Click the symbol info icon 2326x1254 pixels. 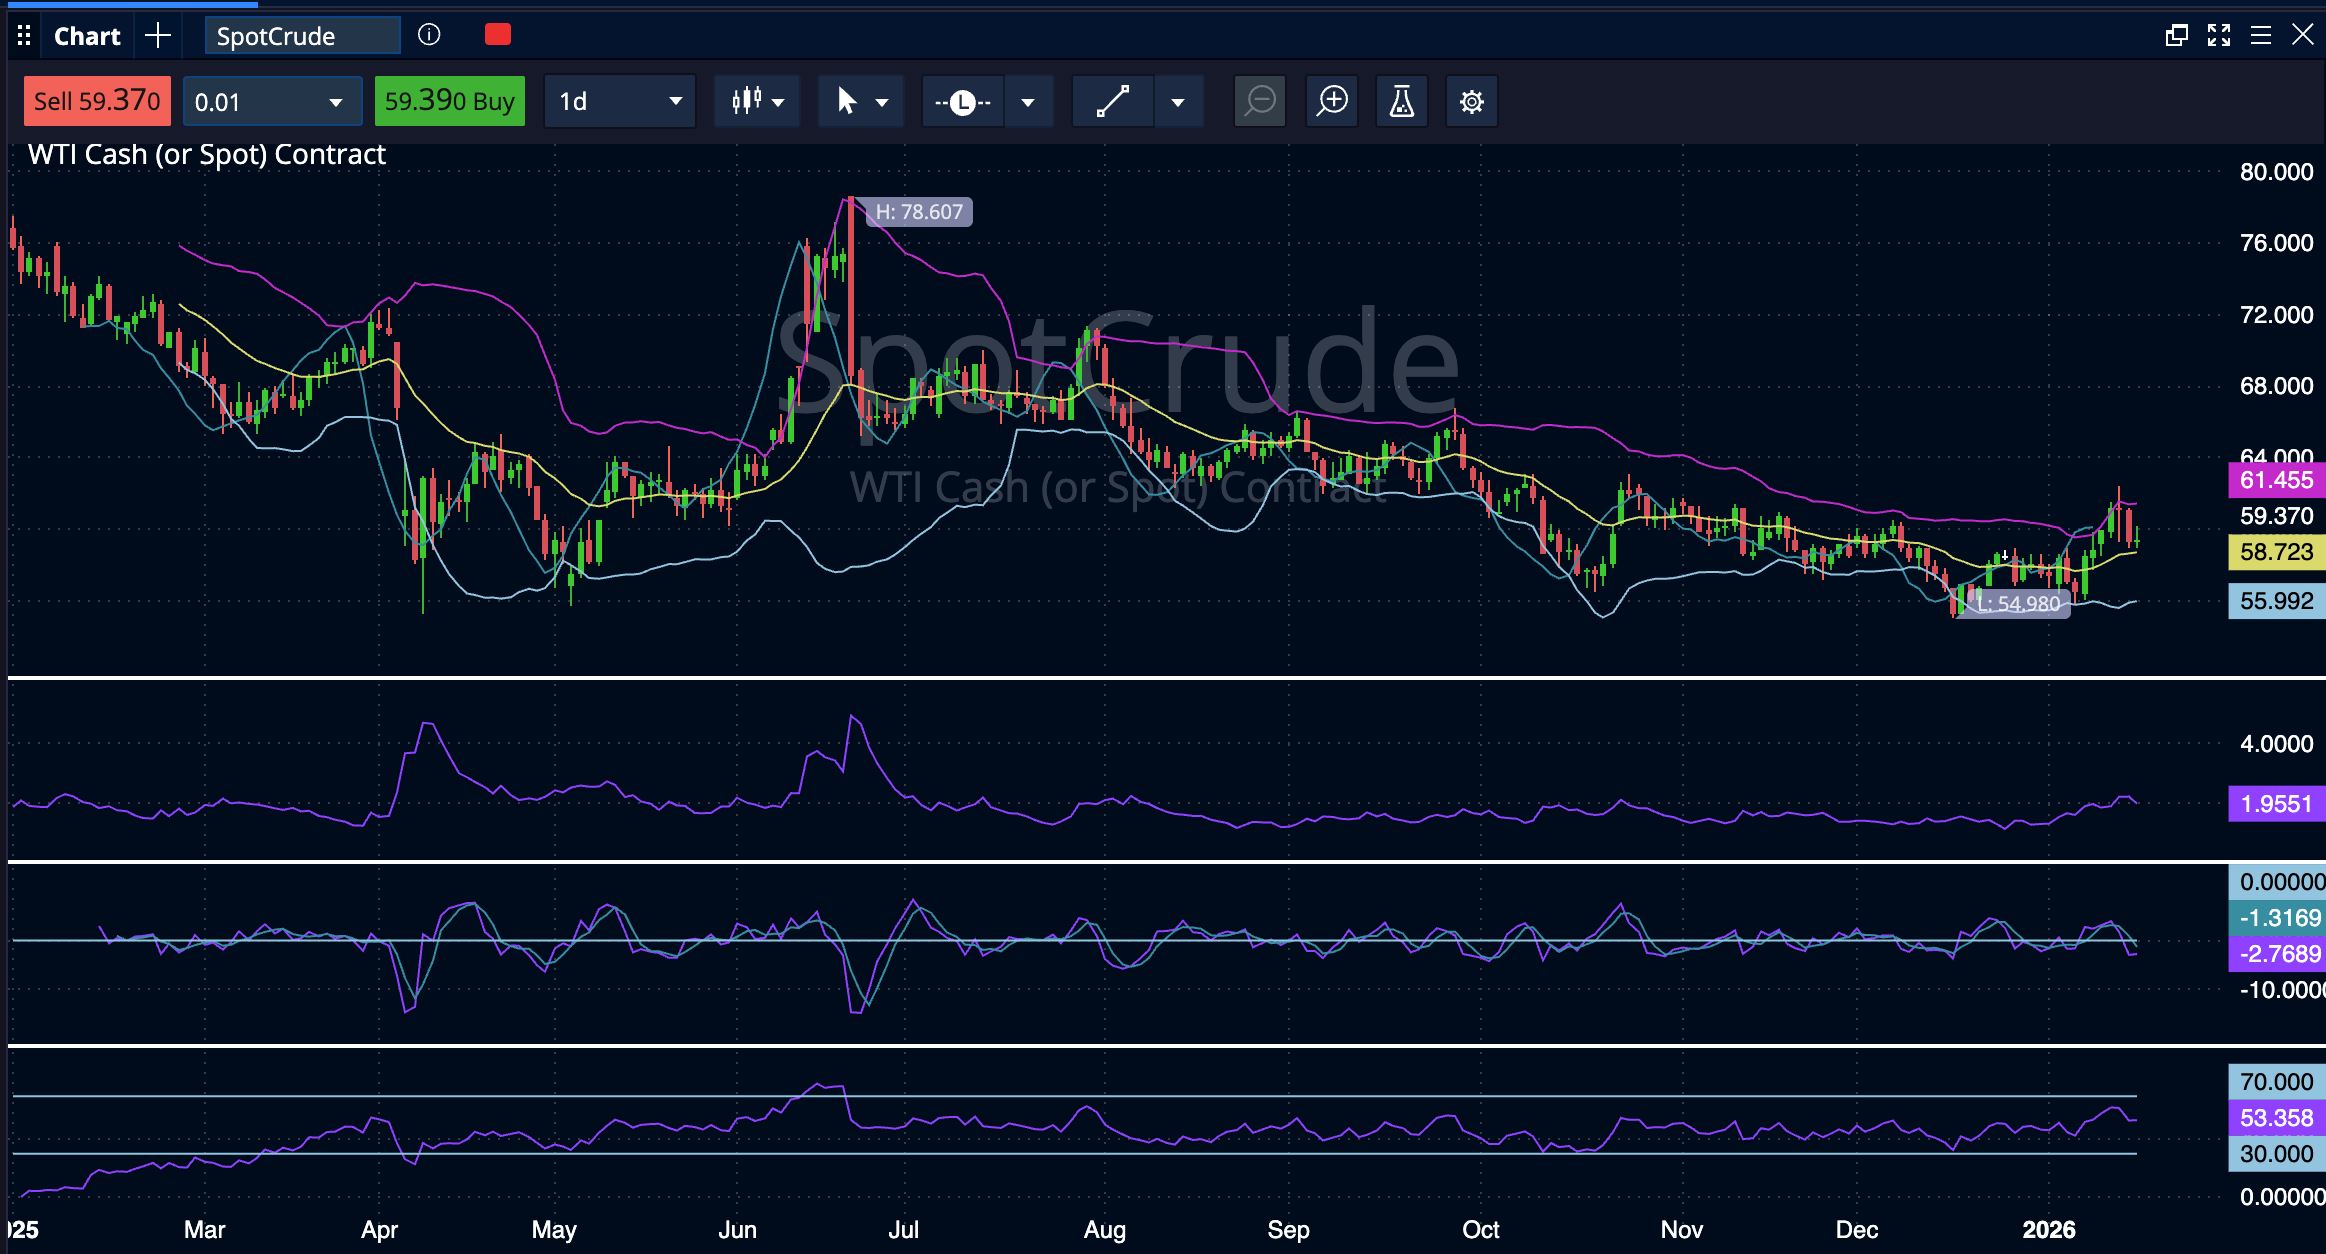click(x=429, y=35)
